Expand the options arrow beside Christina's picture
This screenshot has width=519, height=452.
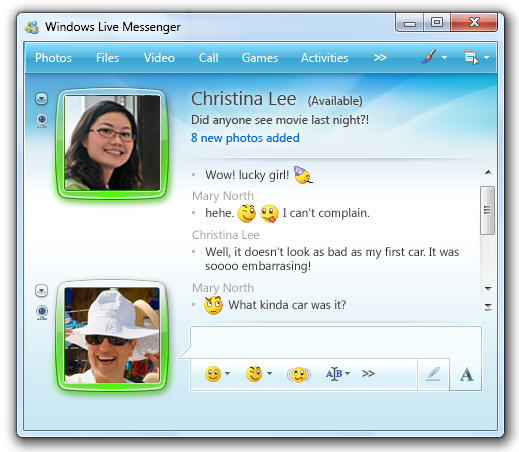[x=41, y=99]
